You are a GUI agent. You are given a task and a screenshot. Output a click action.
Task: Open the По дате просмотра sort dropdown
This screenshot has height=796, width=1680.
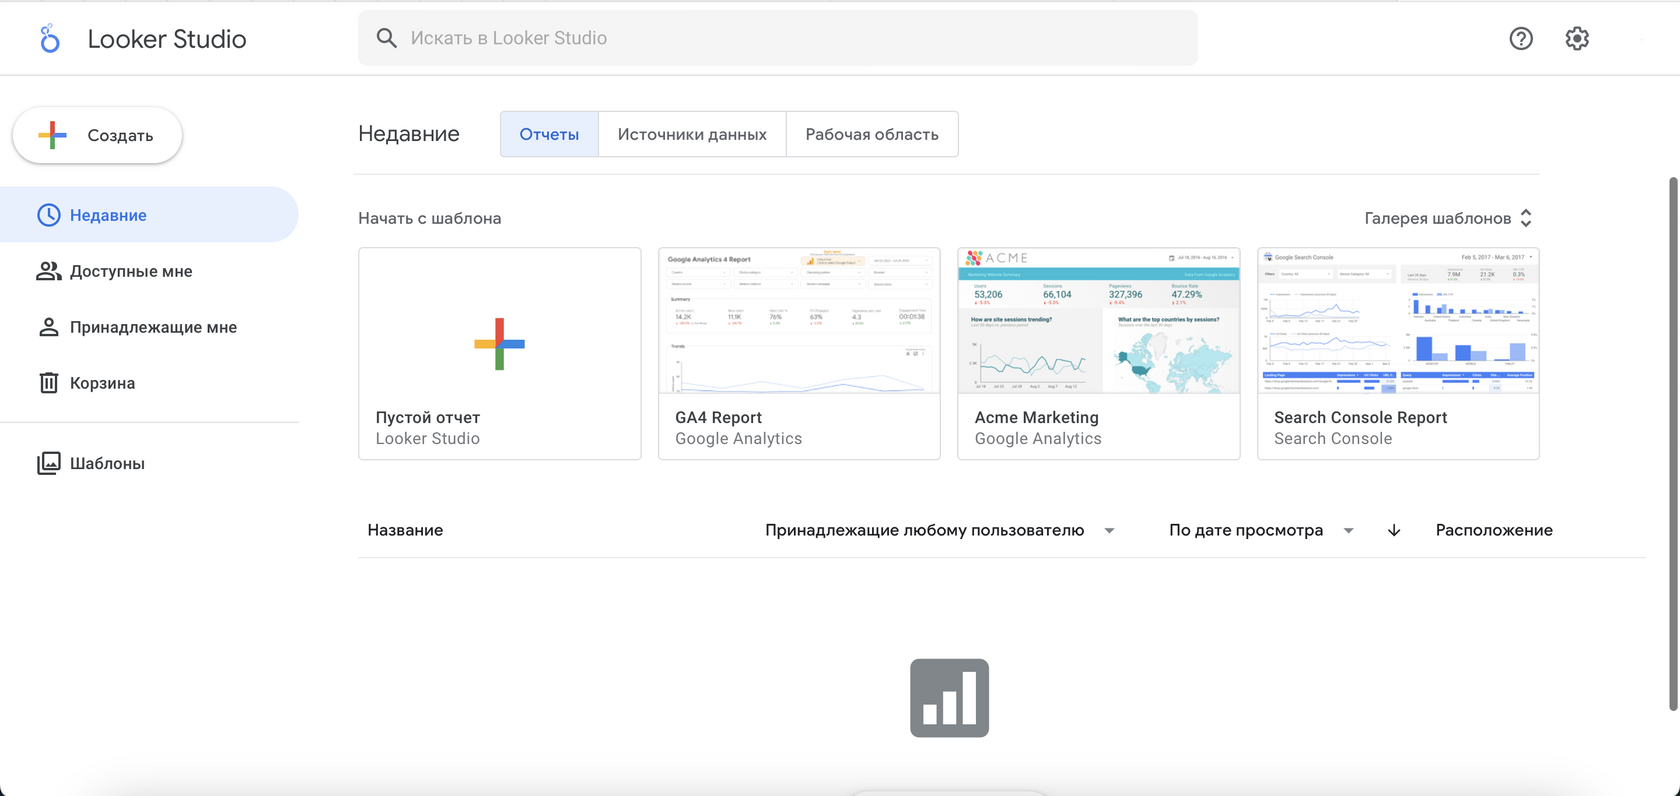(1261, 530)
